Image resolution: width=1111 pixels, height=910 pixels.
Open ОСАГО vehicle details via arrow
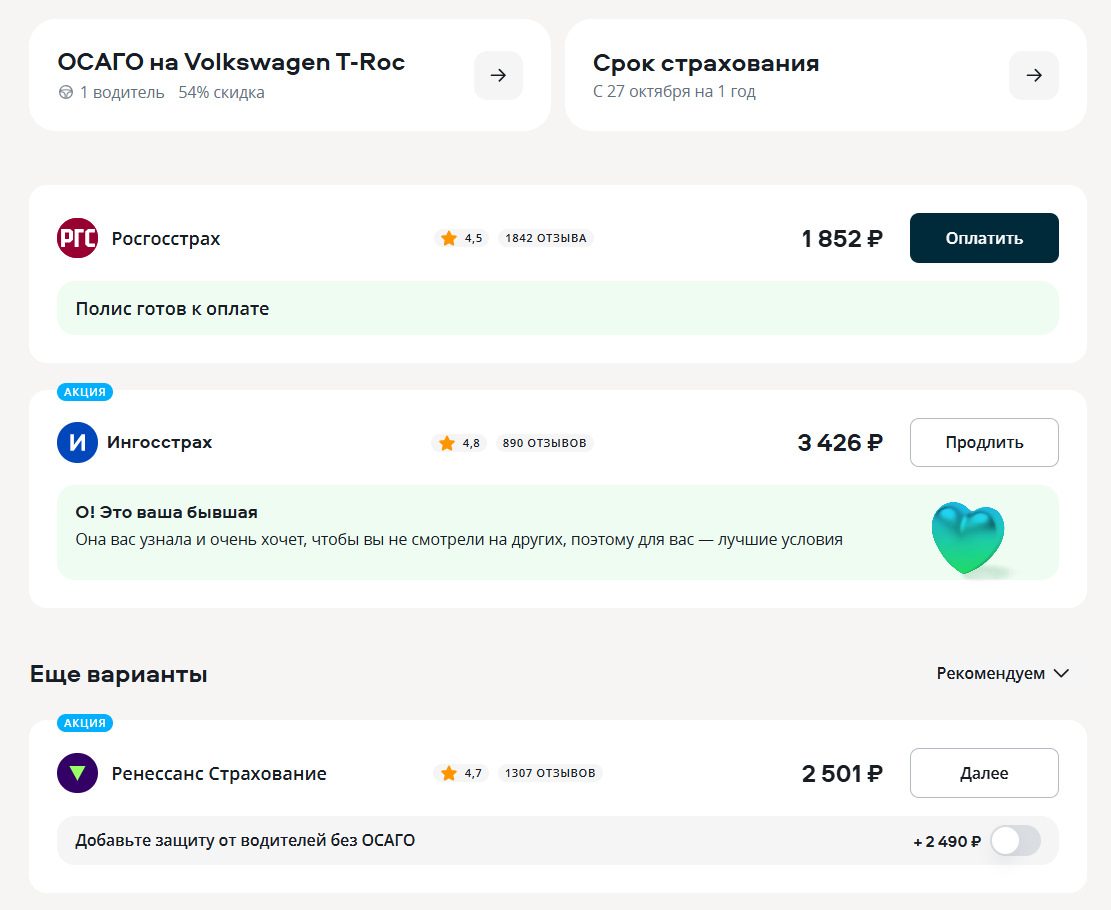(498, 75)
